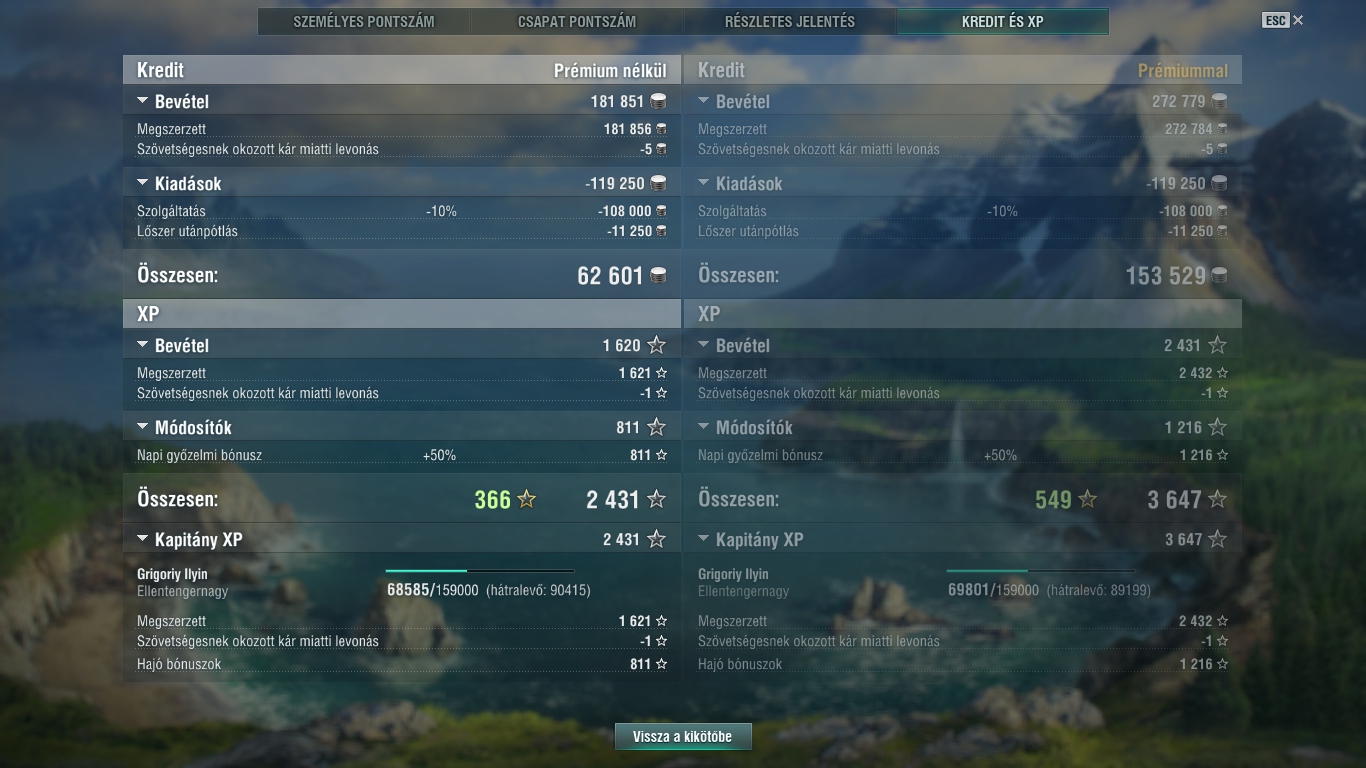
Task: Click the star icon in the Módosítók 811 row
Action: [x=656, y=427]
